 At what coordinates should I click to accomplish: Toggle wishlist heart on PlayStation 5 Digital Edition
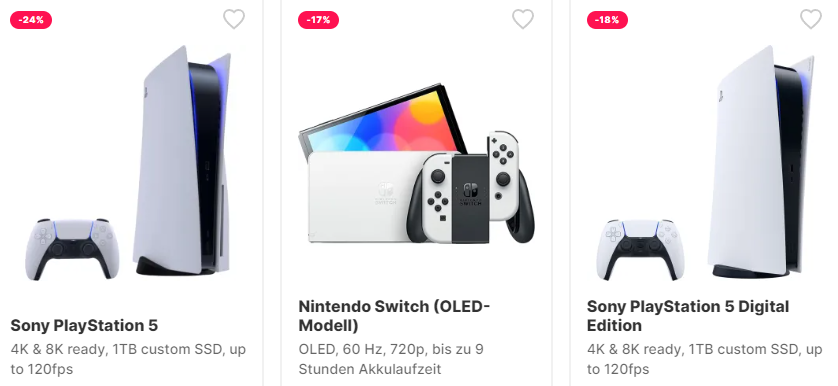pos(811,19)
